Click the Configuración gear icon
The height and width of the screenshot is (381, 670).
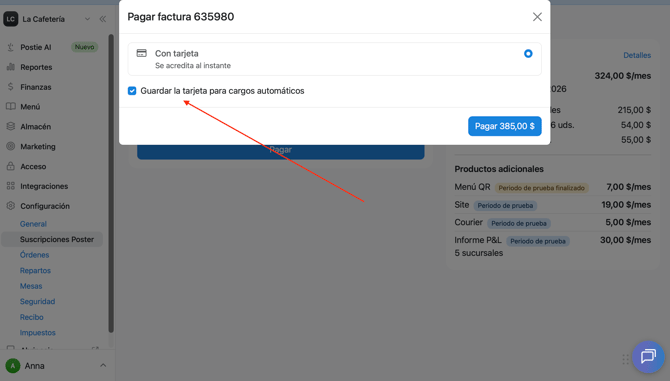[11, 206]
